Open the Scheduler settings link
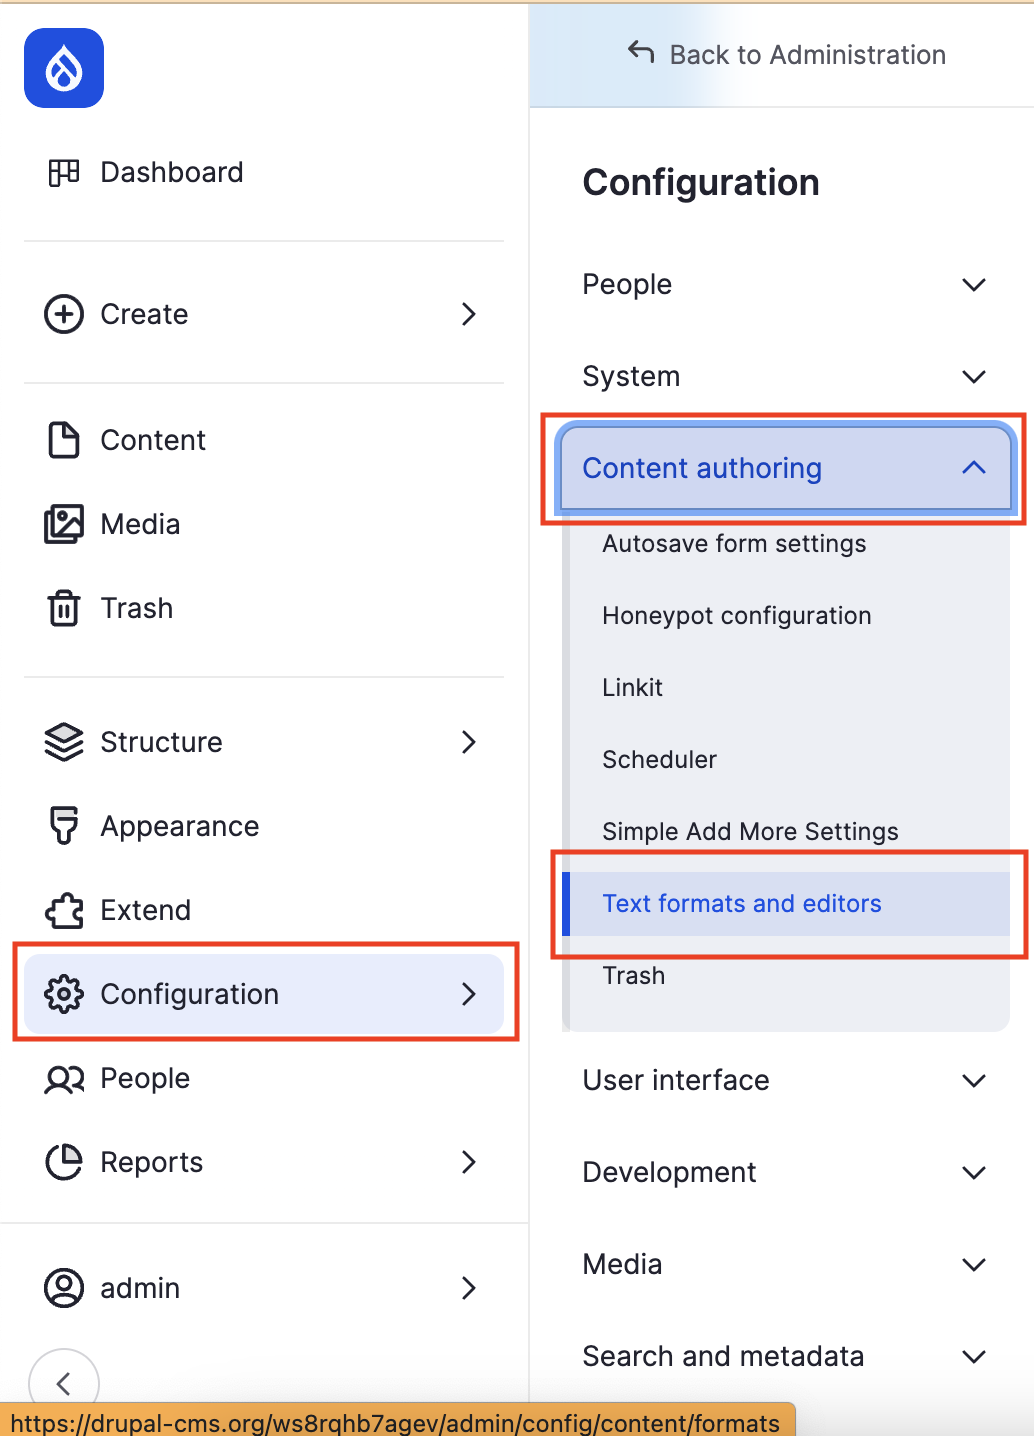Image resolution: width=1034 pixels, height=1436 pixels. [x=659, y=760]
